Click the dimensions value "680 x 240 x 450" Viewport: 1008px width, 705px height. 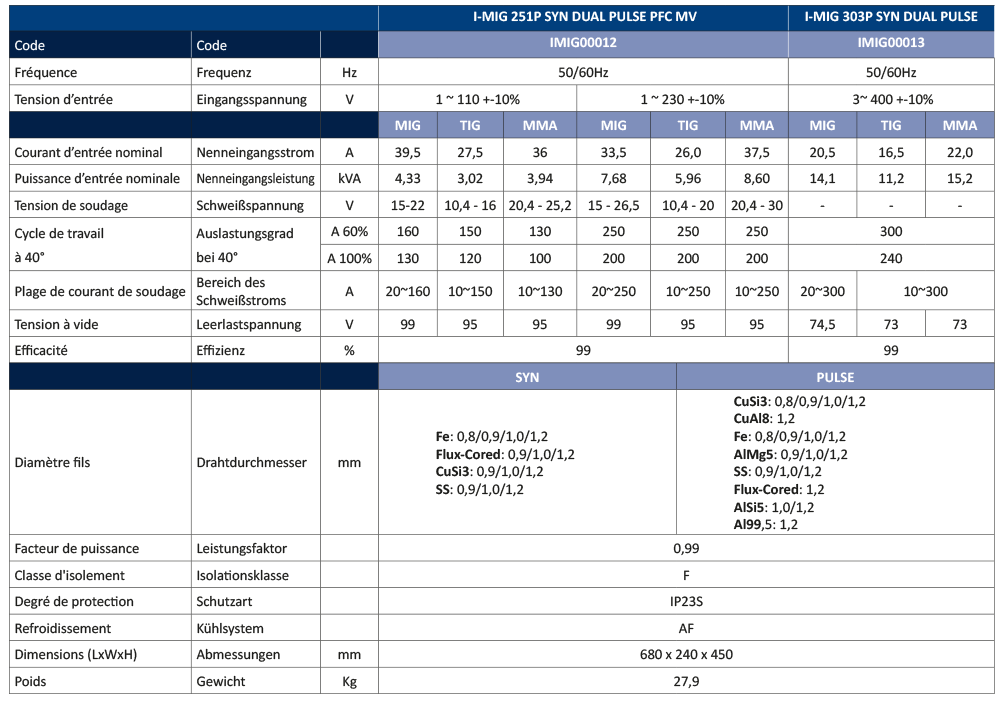coord(686,655)
